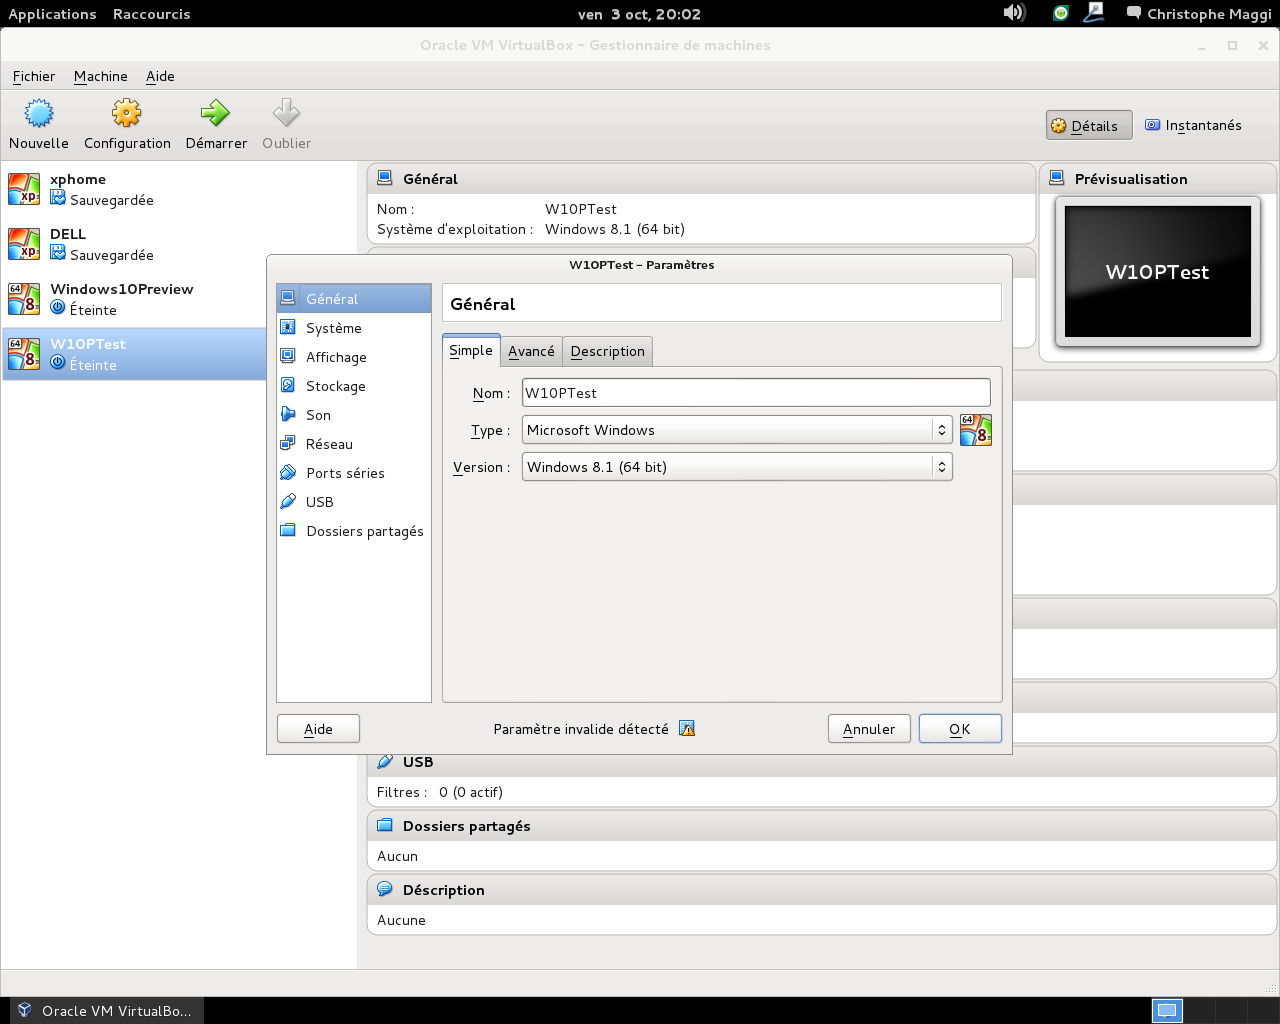Screen dimensions: 1280x1024
Task: Open Système settings category
Action: tap(354, 328)
